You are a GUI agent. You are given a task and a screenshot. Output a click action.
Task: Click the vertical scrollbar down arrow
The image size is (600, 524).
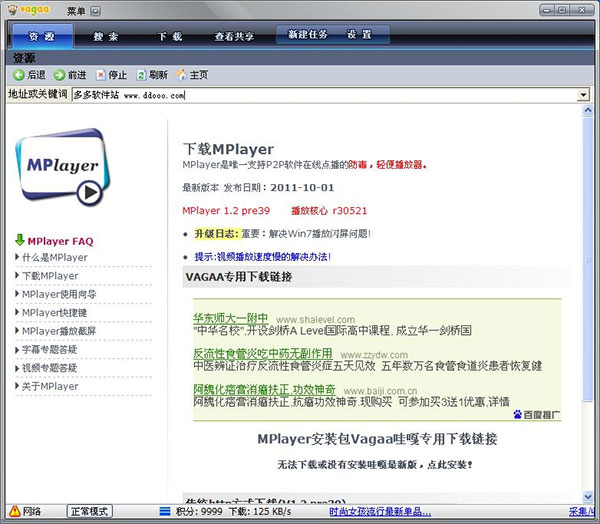588,497
